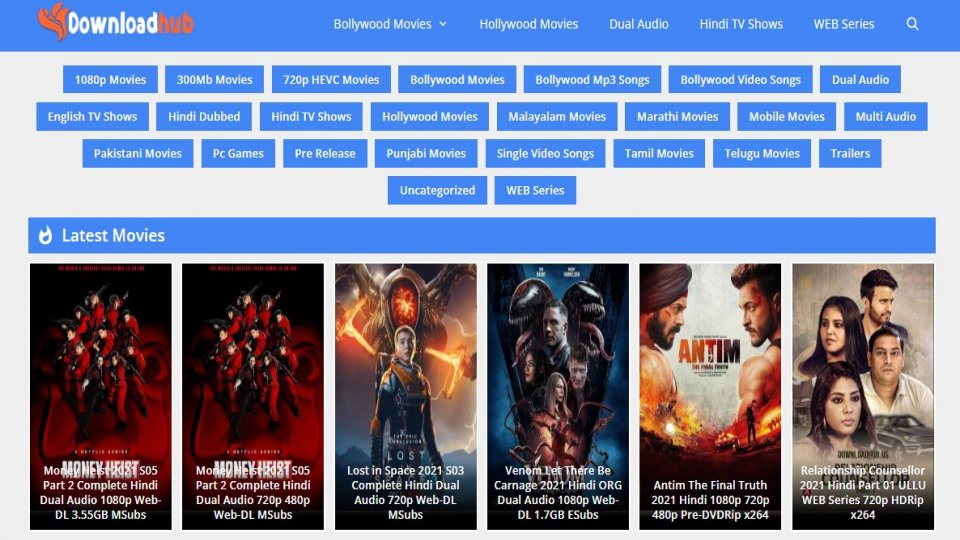Click the flame icon beside Latest Movies

tap(45, 235)
